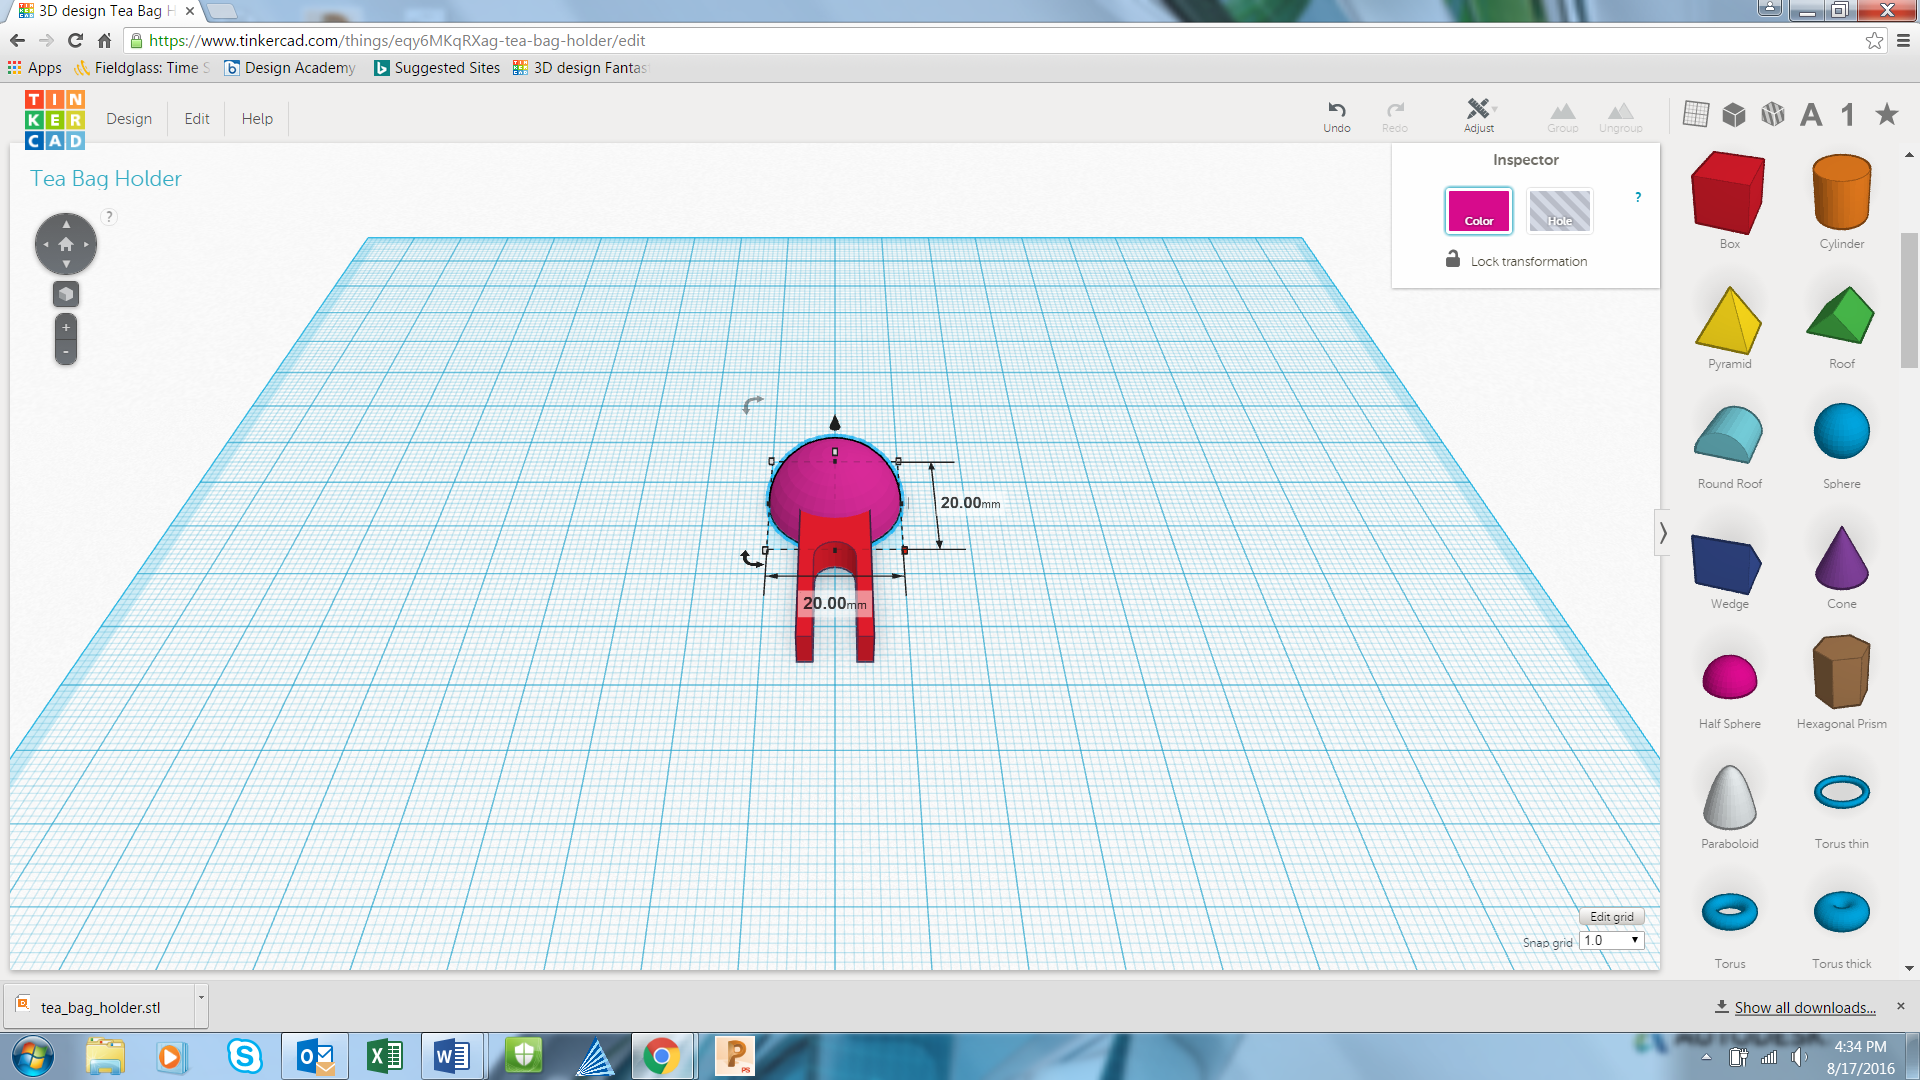Pick the orange Cylinder shape

tap(1841, 192)
